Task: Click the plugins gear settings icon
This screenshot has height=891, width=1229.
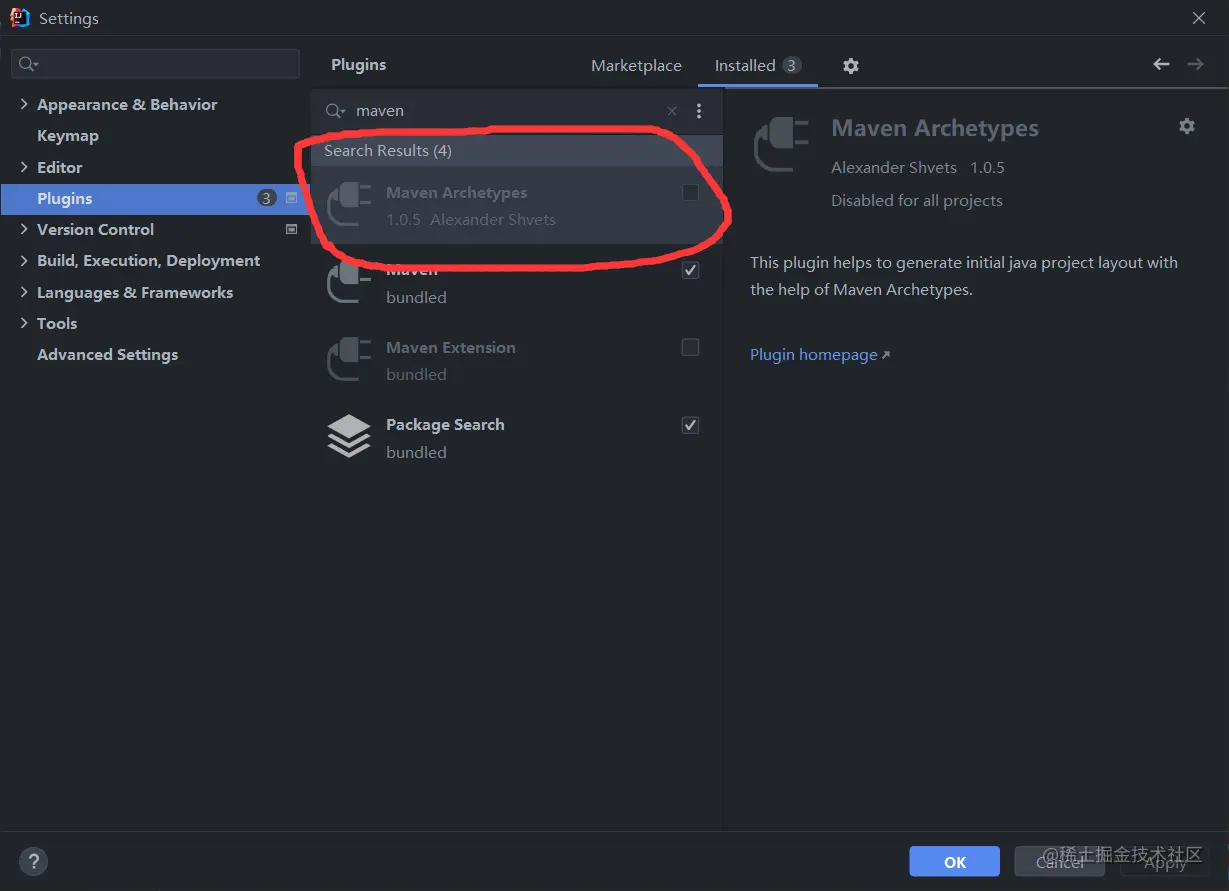Action: click(850, 66)
